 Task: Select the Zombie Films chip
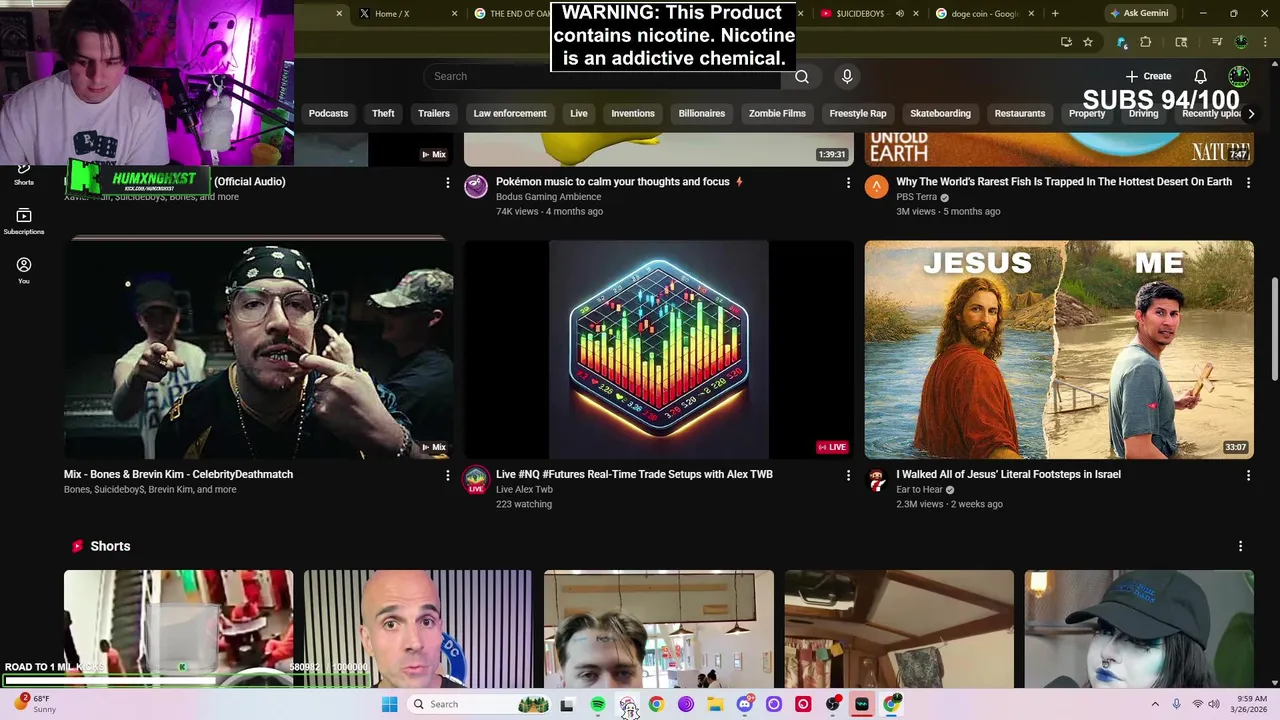(777, 114)
